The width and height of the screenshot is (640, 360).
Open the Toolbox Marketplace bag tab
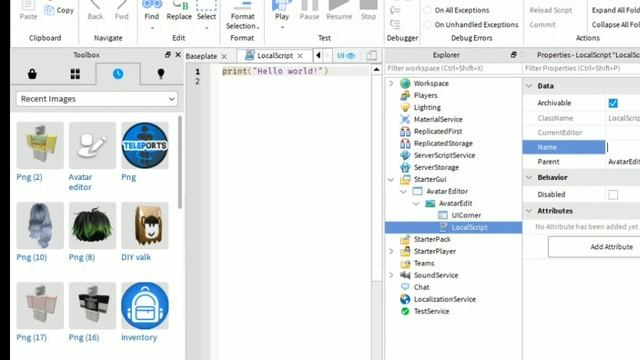[32, 74]
